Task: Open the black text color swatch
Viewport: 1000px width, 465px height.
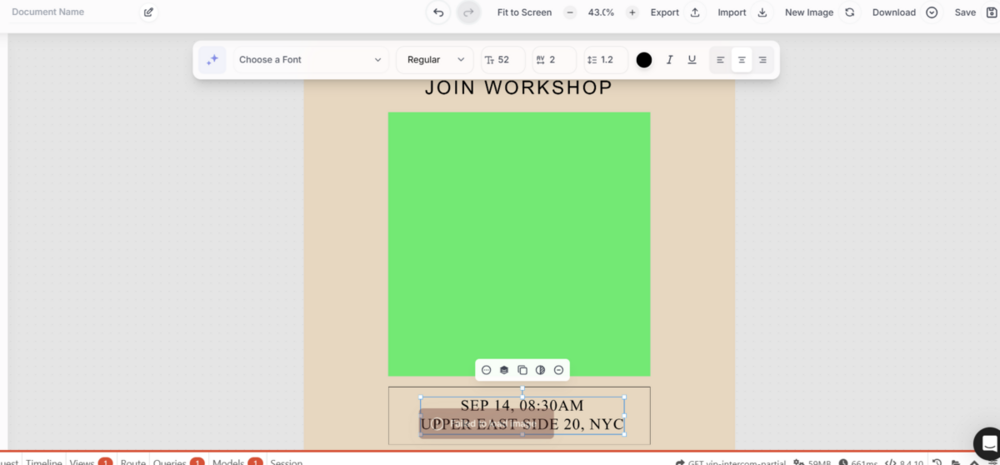Action: pyautogui.click(x=644, y=60)
